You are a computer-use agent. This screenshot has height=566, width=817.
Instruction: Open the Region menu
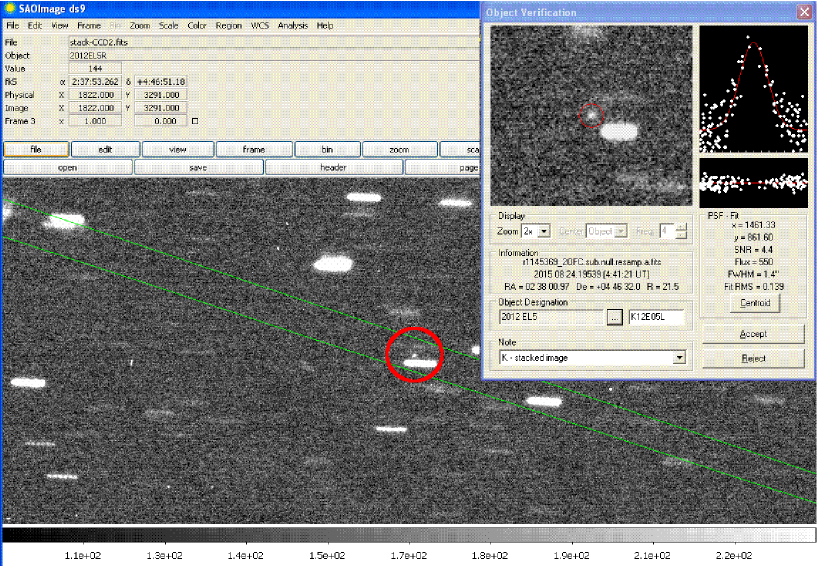(x=228, y=25)
